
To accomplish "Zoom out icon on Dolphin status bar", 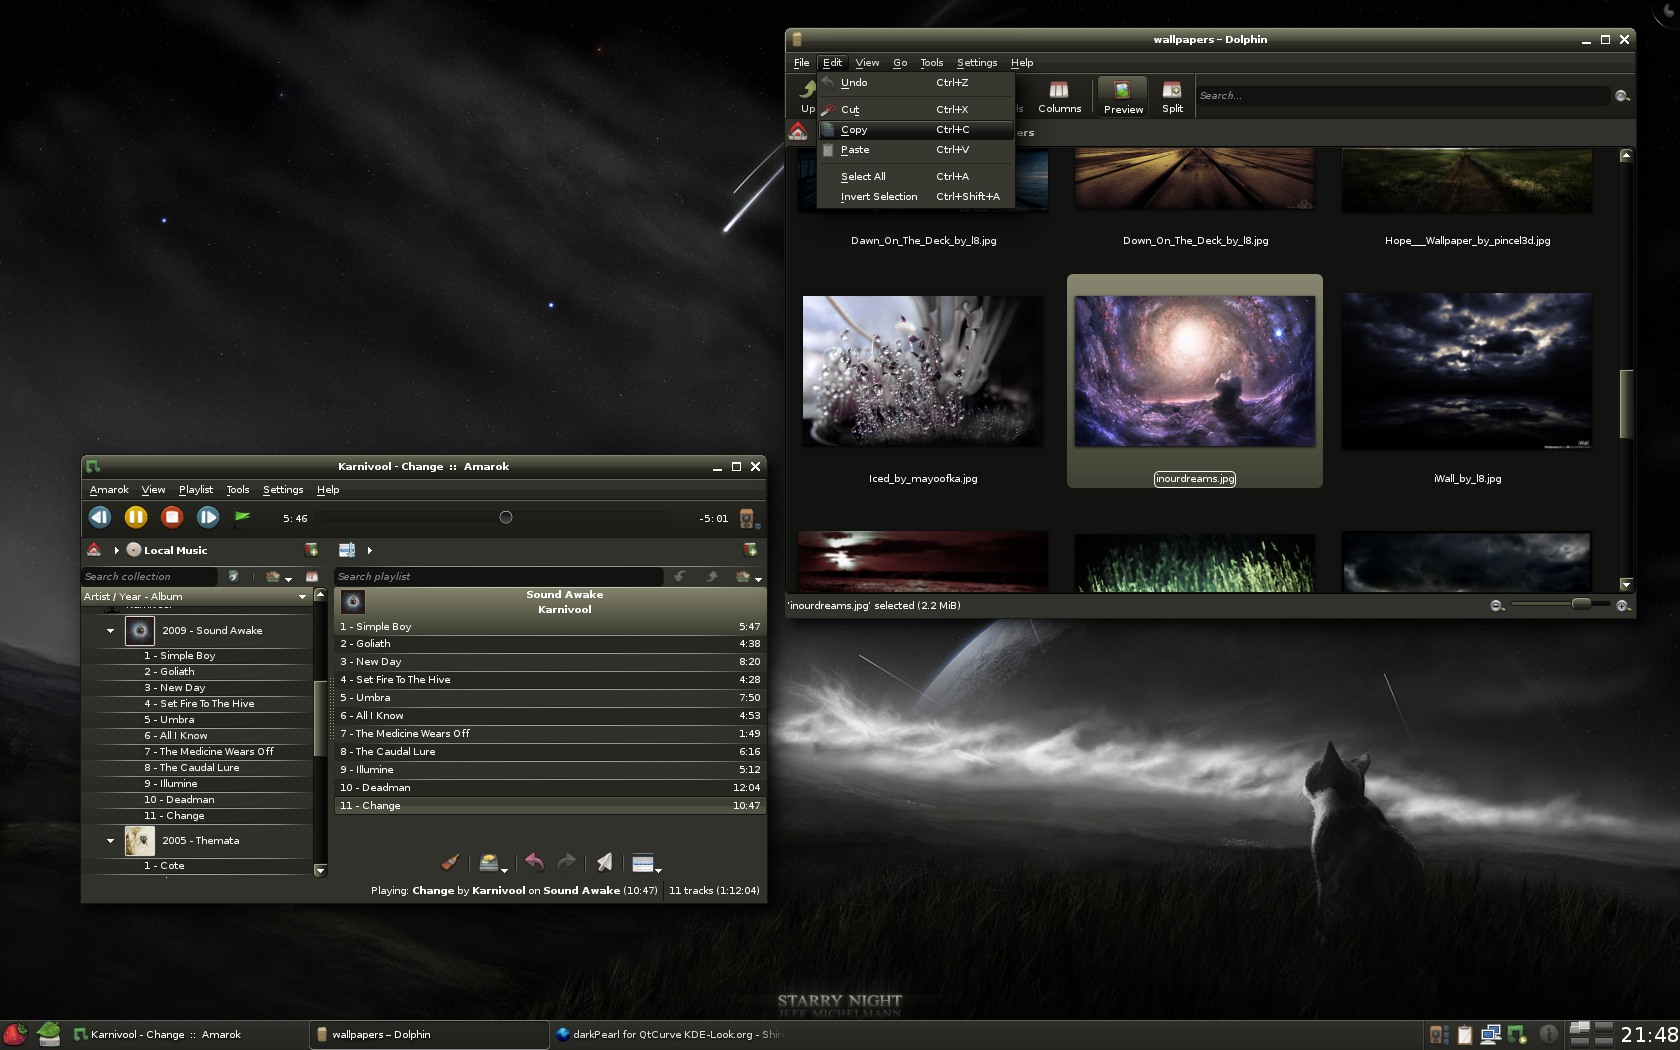I will [x=1497, y=606].
